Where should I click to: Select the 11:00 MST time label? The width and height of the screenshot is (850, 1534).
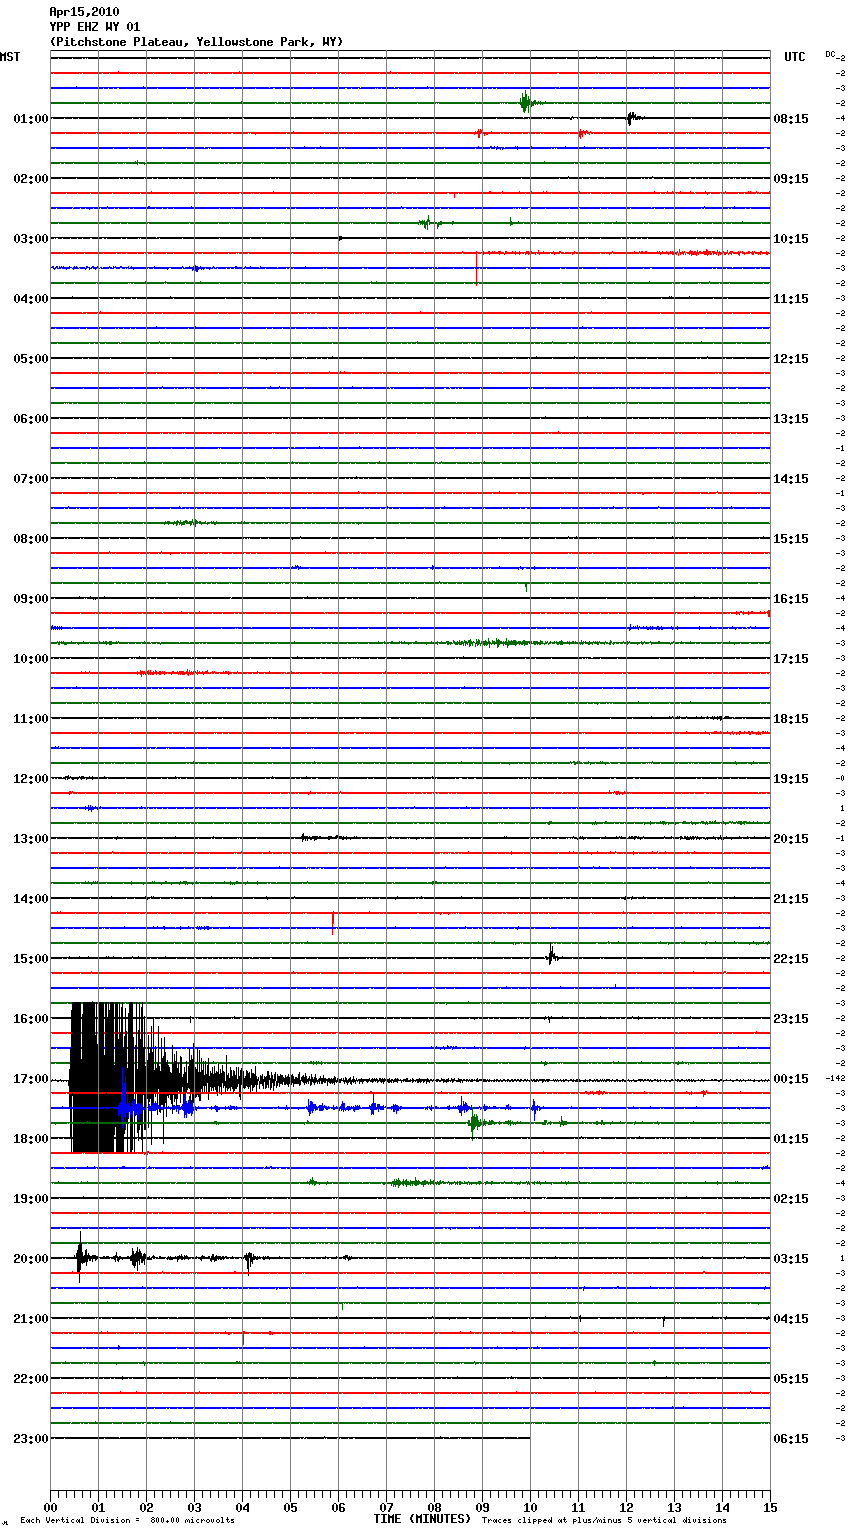(x=30, y=719)
